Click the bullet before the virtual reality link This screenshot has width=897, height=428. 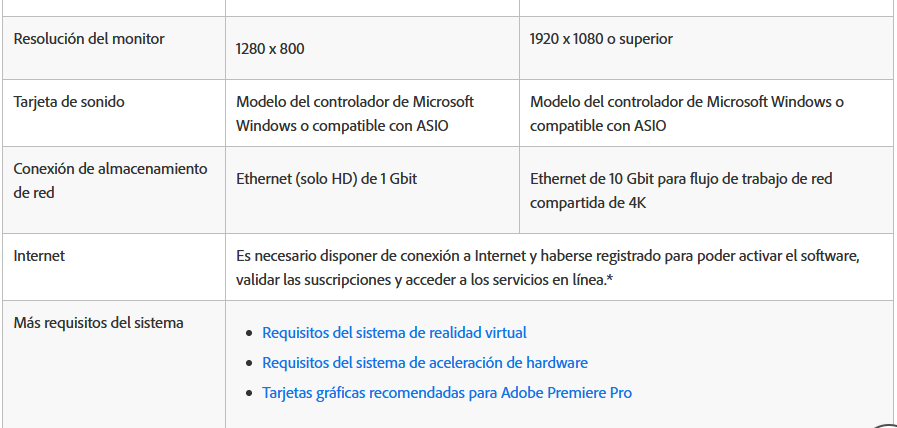pos(250,333)
